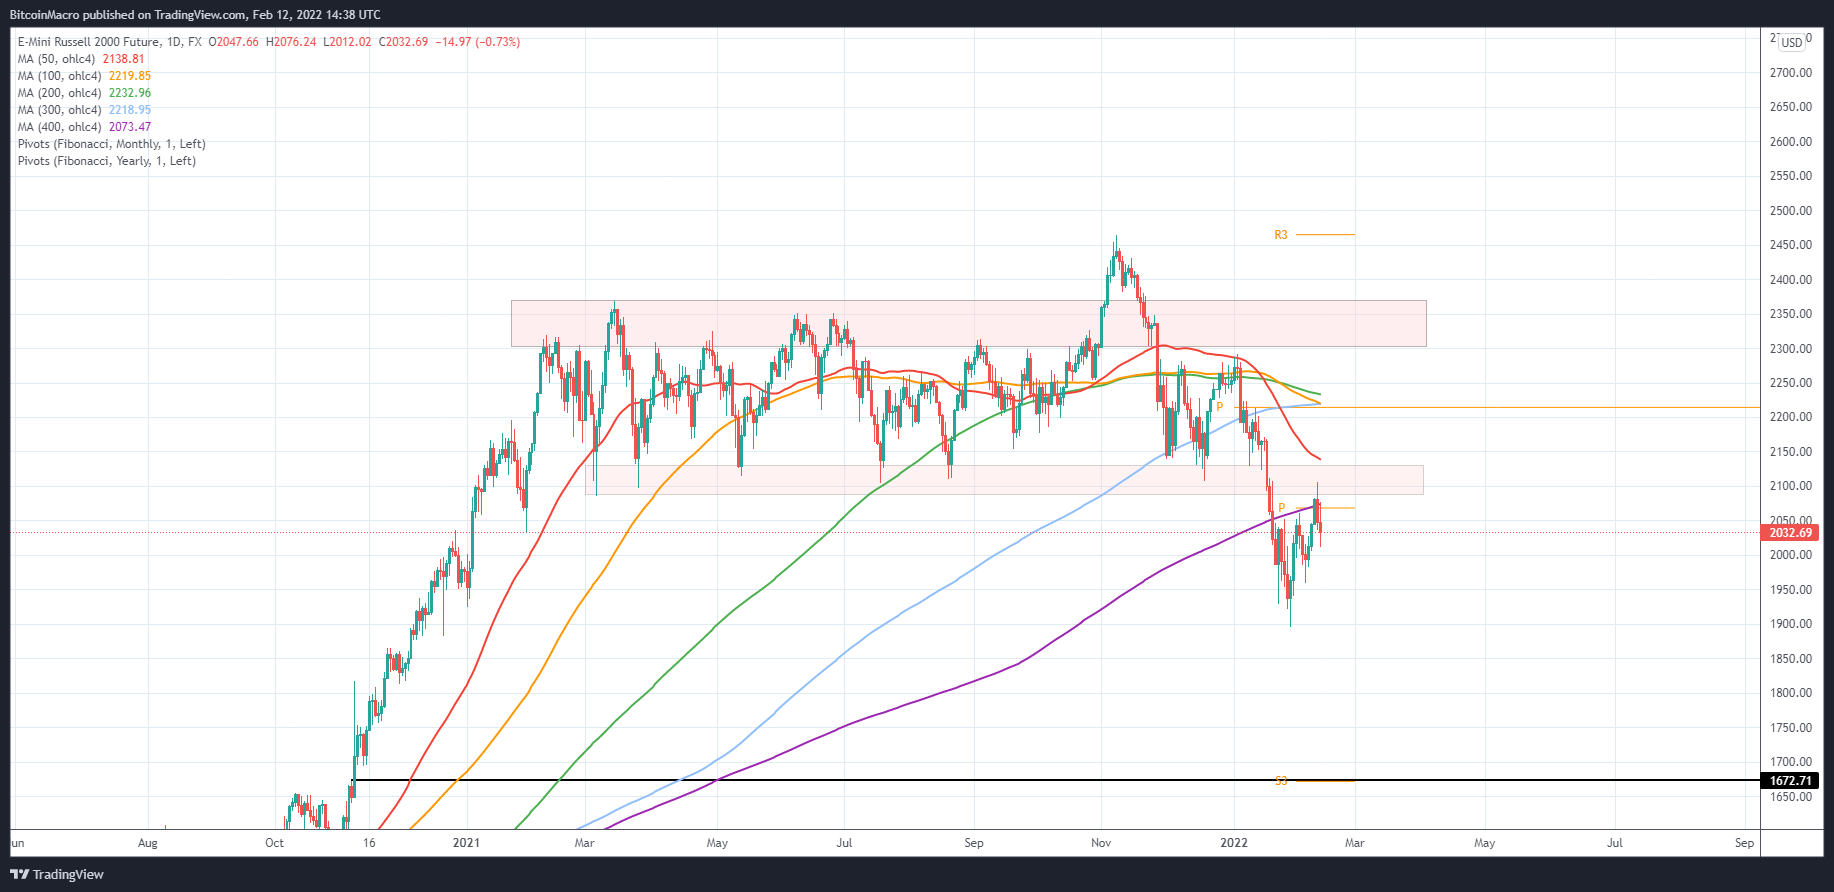The height and width of the screenshot is (892, 1834).
Task: Click the 2500.00 price axis label
Action: [x=1791, y=211]
